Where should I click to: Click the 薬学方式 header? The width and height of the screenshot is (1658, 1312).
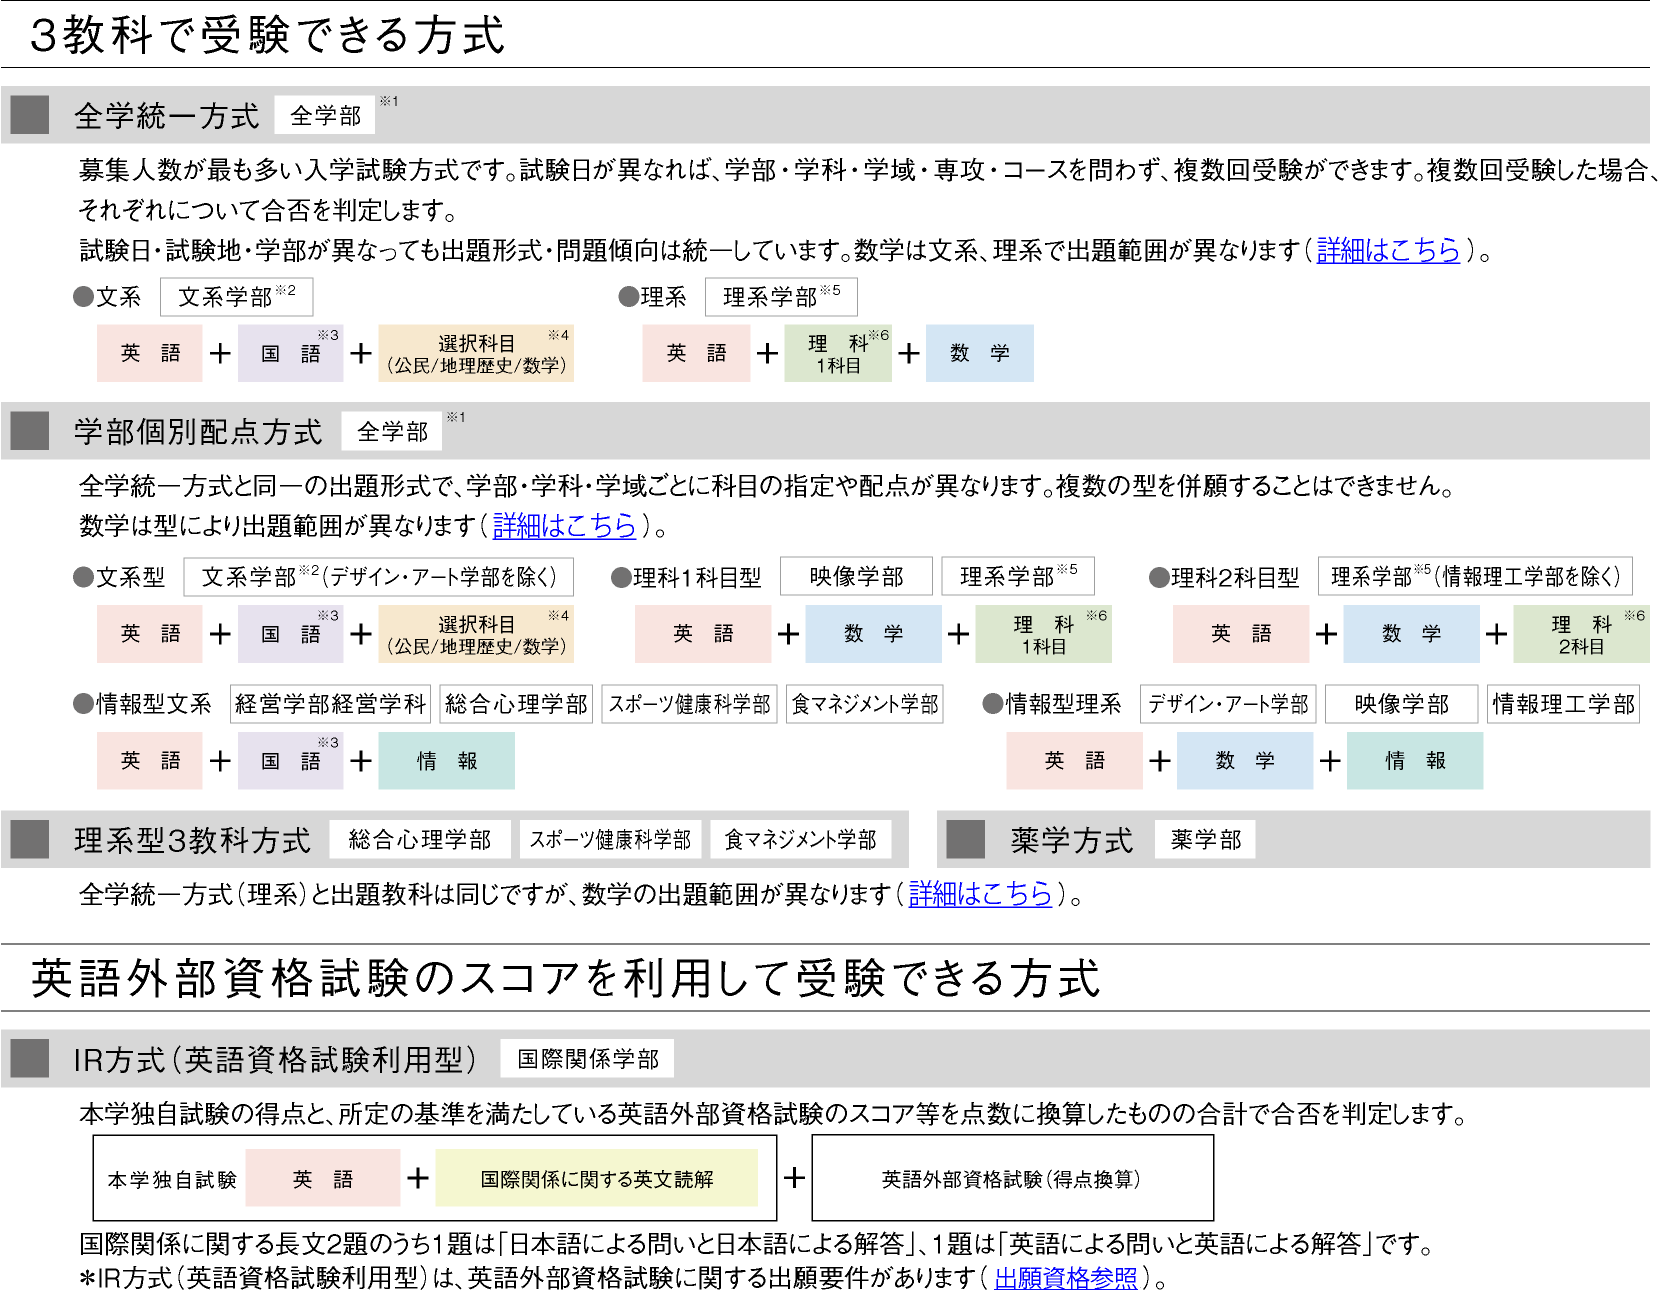coord(1070,840)
